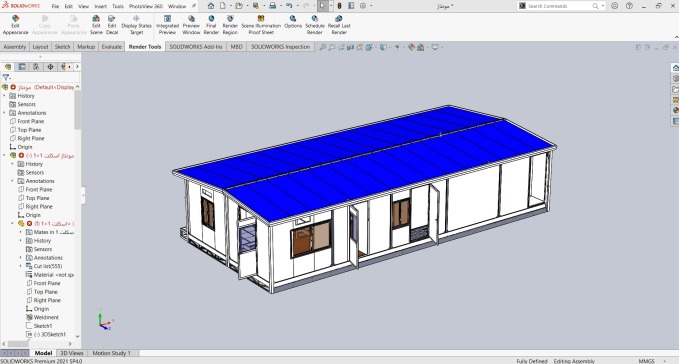Screen dimensions: 679x364
Task: Open the PropertyManager tab
Action: (22, 67)
